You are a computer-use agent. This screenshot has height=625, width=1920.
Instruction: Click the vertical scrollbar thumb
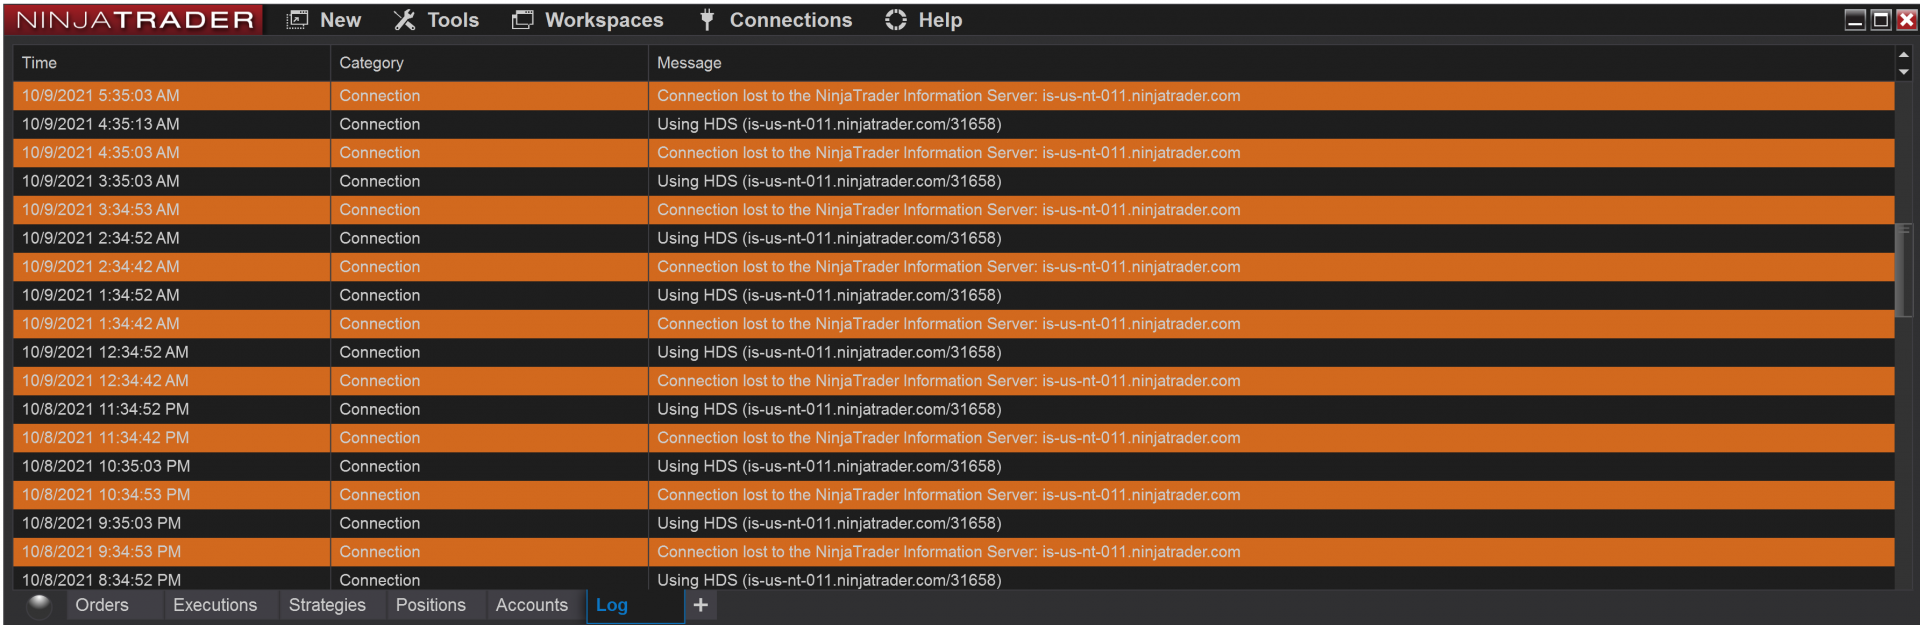pyautogui.click(x=1904, y=270)
